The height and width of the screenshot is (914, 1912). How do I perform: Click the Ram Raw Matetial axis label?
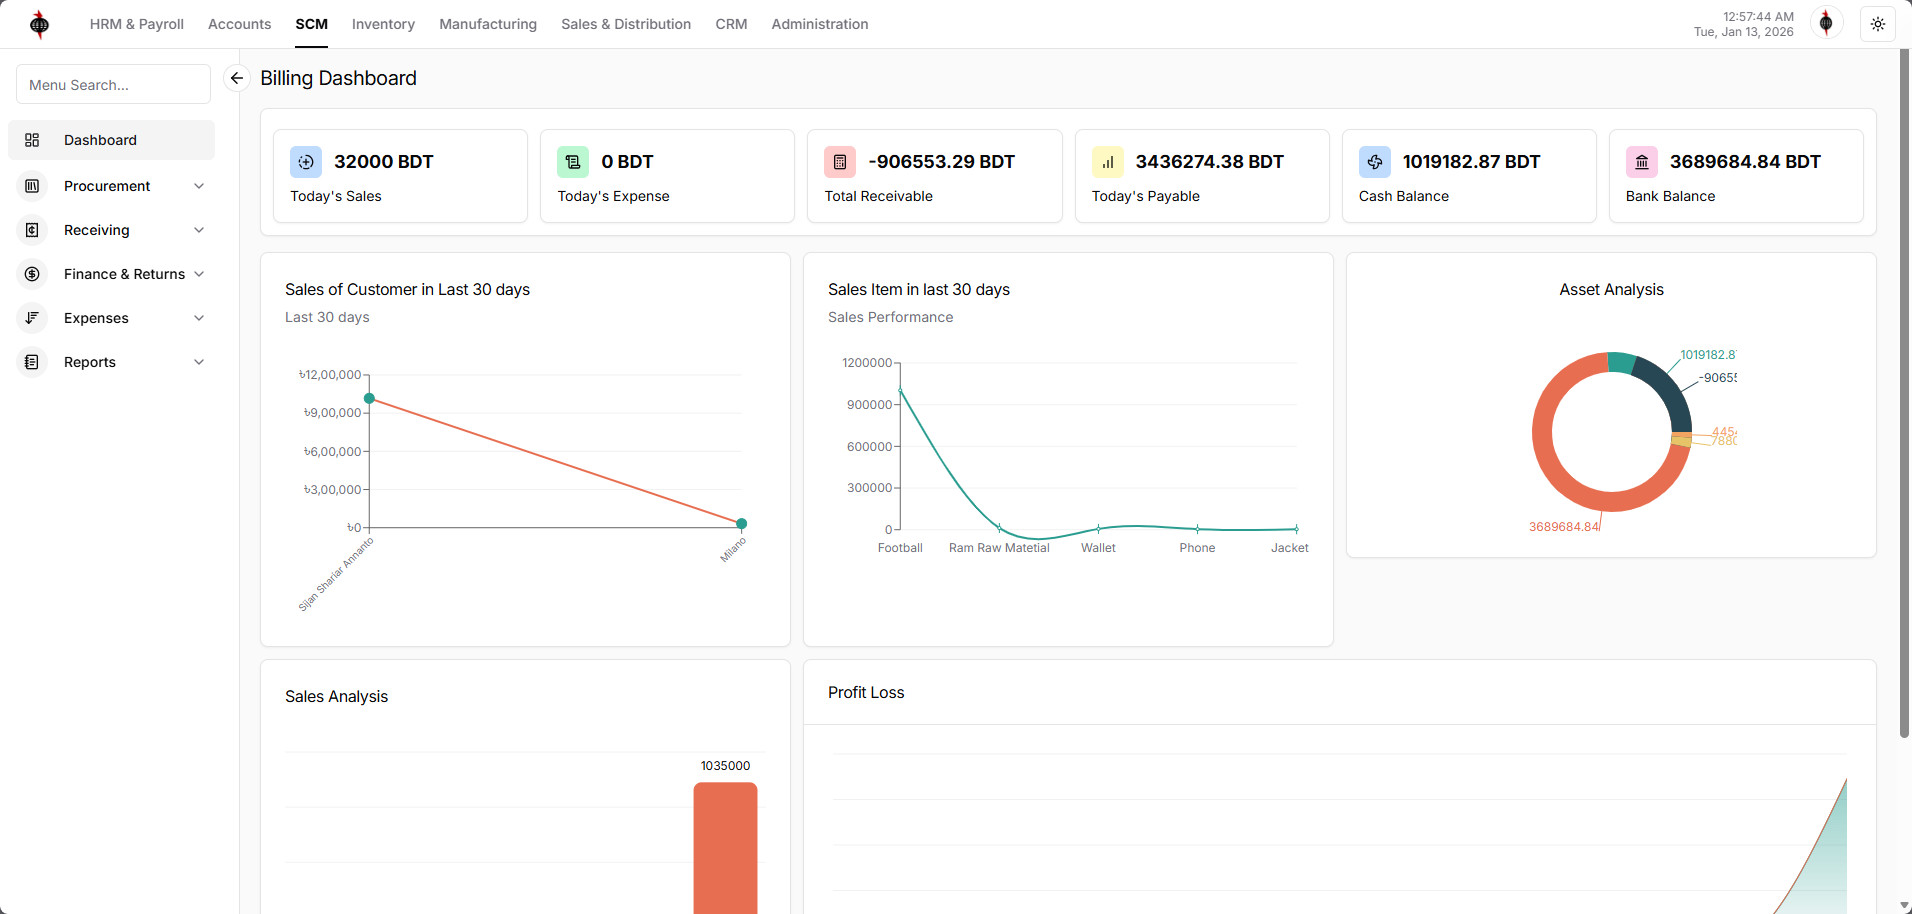(999, 548)
